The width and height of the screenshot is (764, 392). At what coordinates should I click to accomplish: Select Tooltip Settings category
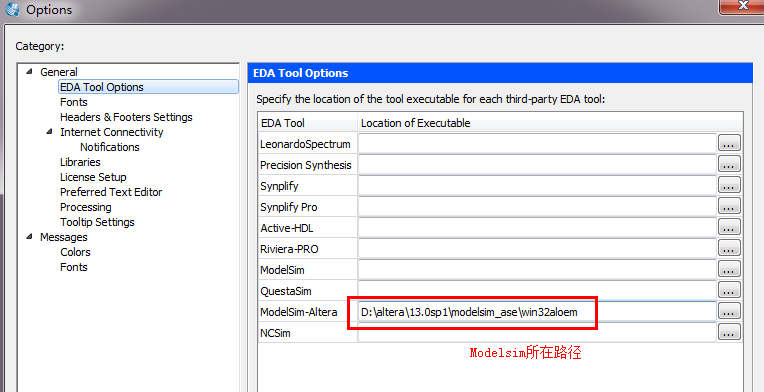[x=97, y=223]
